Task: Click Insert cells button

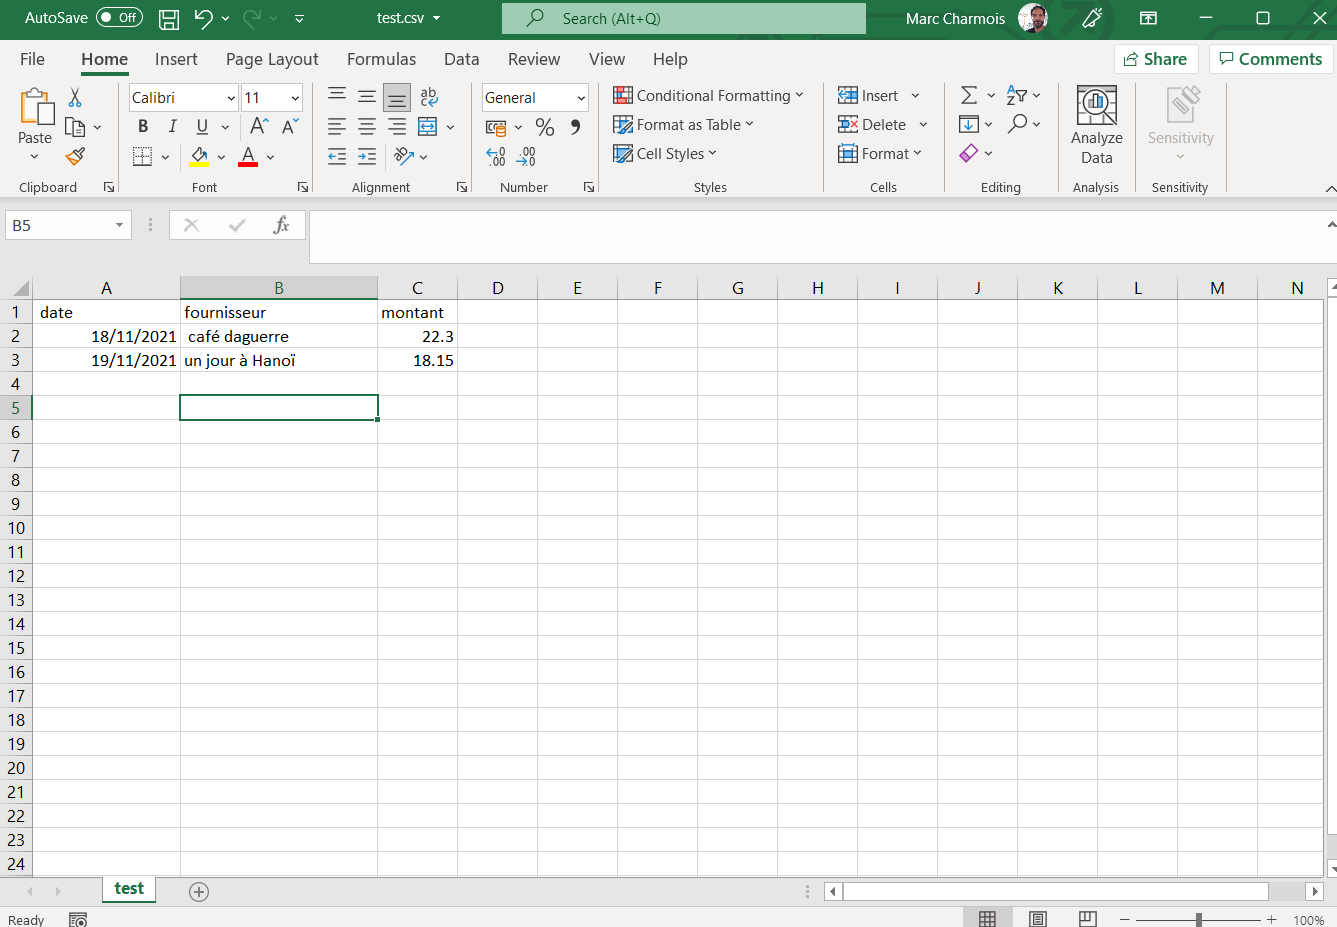Action: pos(868,95)
